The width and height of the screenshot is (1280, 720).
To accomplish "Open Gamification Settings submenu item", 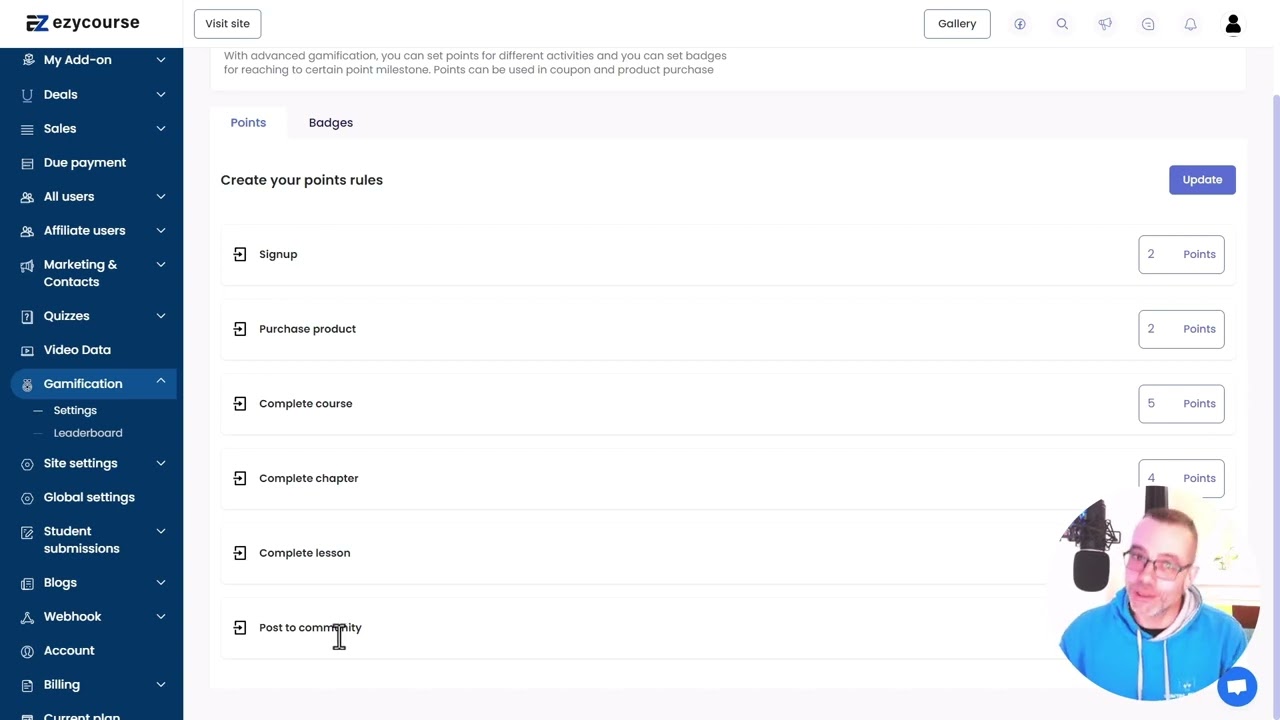I will [75, 410].
